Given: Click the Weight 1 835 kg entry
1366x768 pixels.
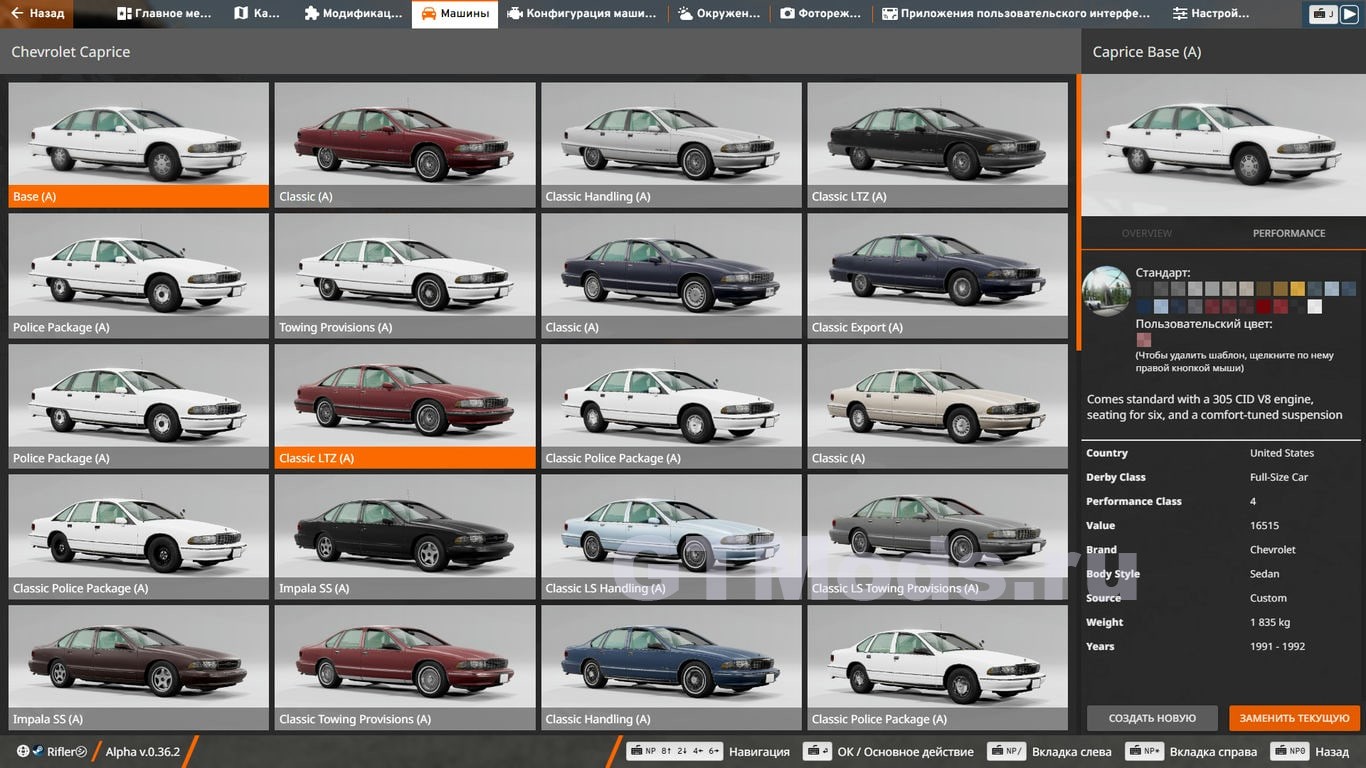Looking at the screenshot, I should (x=1223, y=622).
